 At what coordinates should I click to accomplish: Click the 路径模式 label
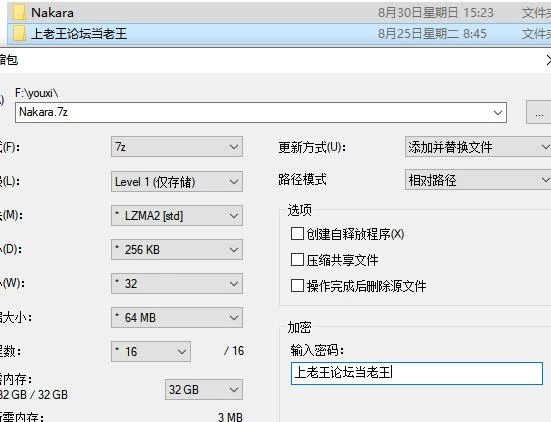click(302, 180)
